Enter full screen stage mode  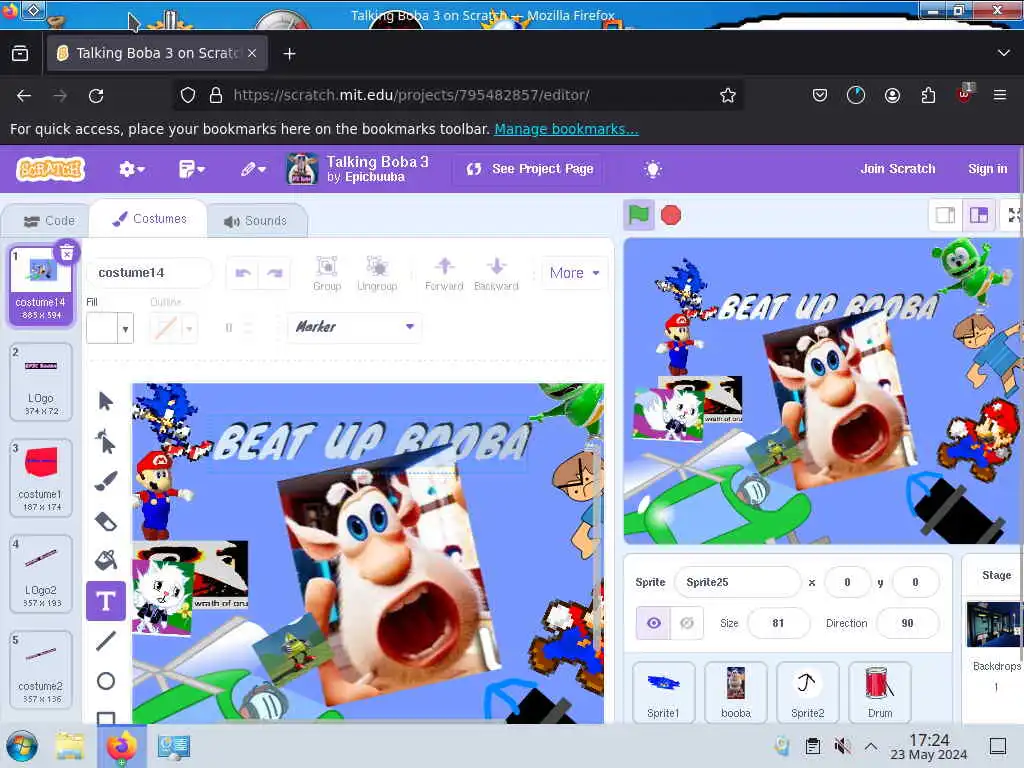(x=1014, y=215)
